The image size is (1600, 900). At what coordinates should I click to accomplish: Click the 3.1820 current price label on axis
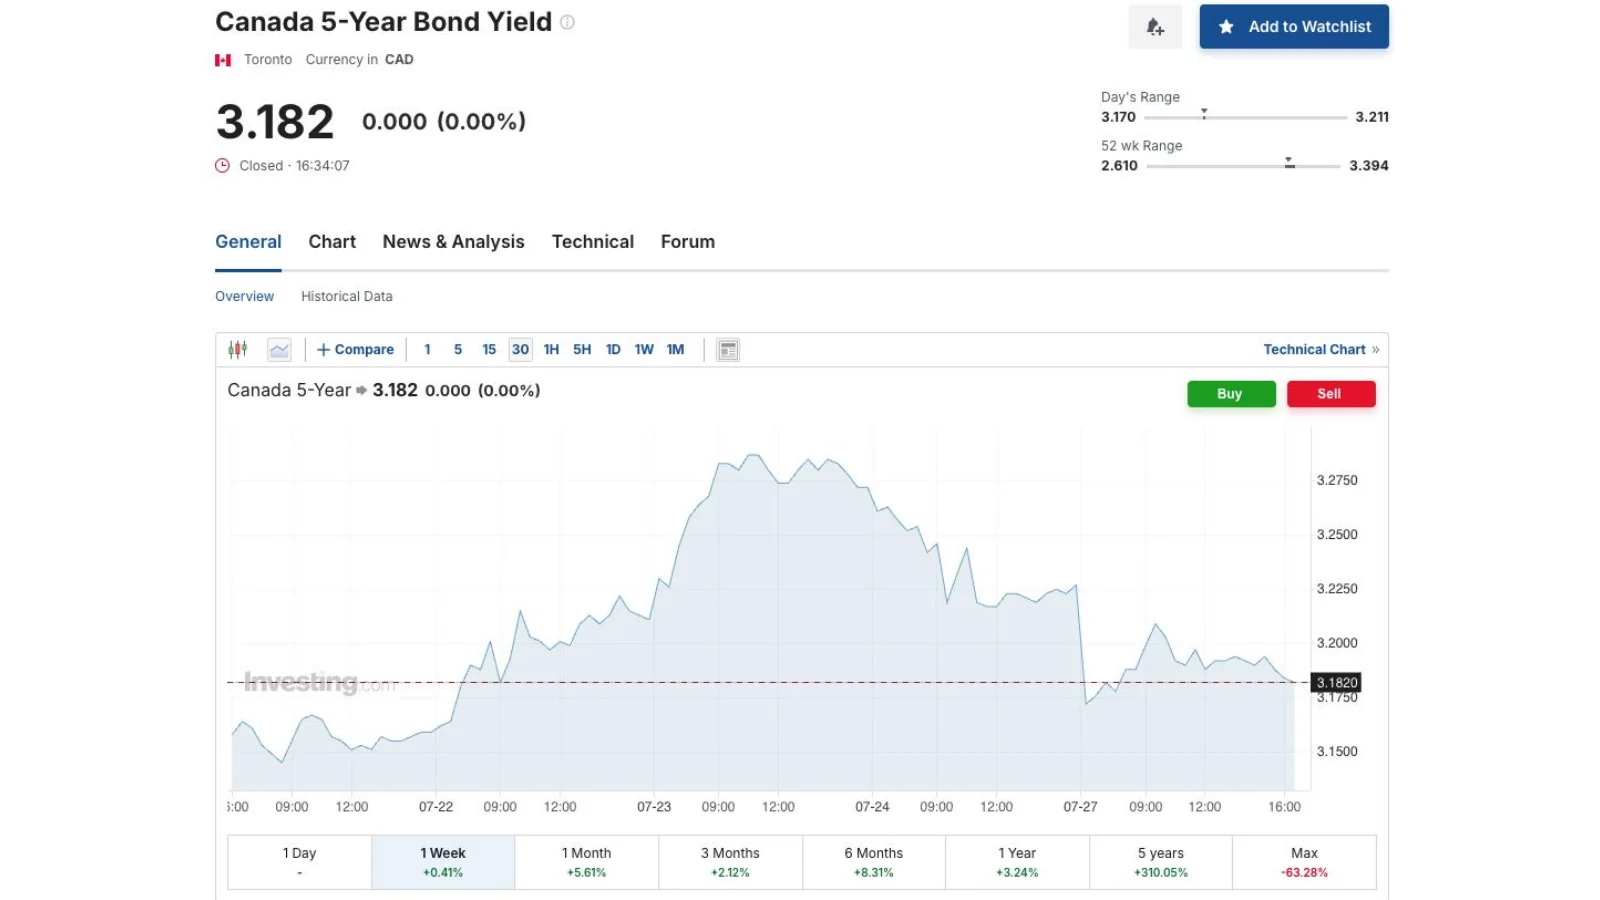tap(1336, 683)
